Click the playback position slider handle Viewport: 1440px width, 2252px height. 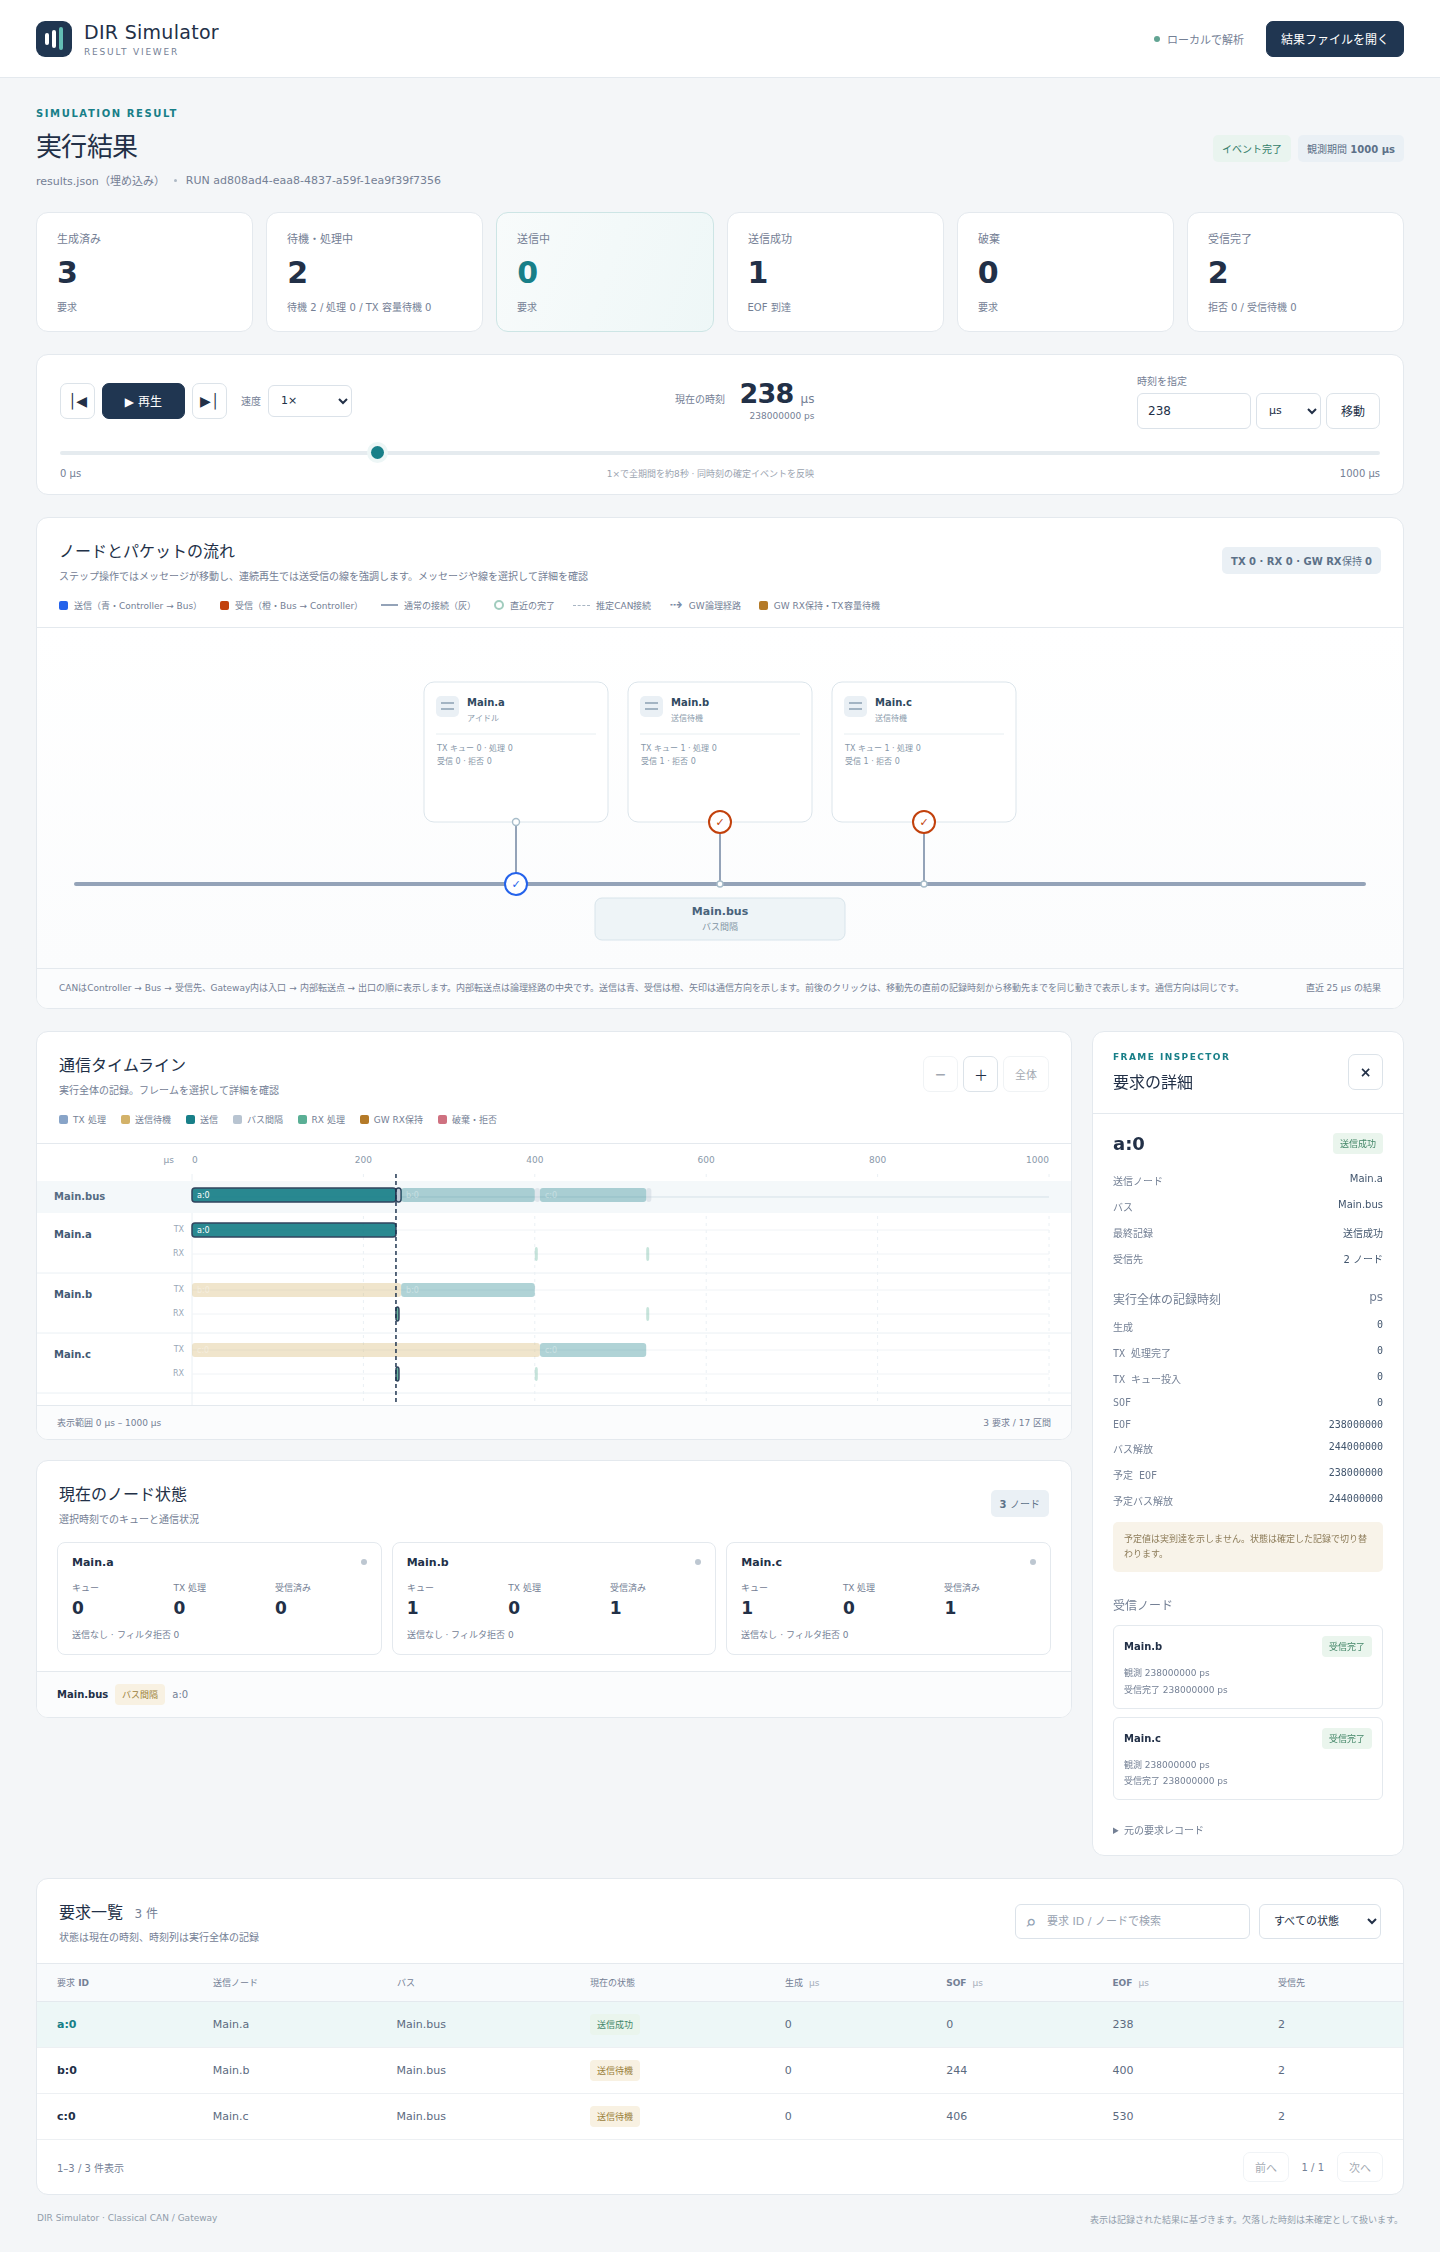tap(377, 453)
